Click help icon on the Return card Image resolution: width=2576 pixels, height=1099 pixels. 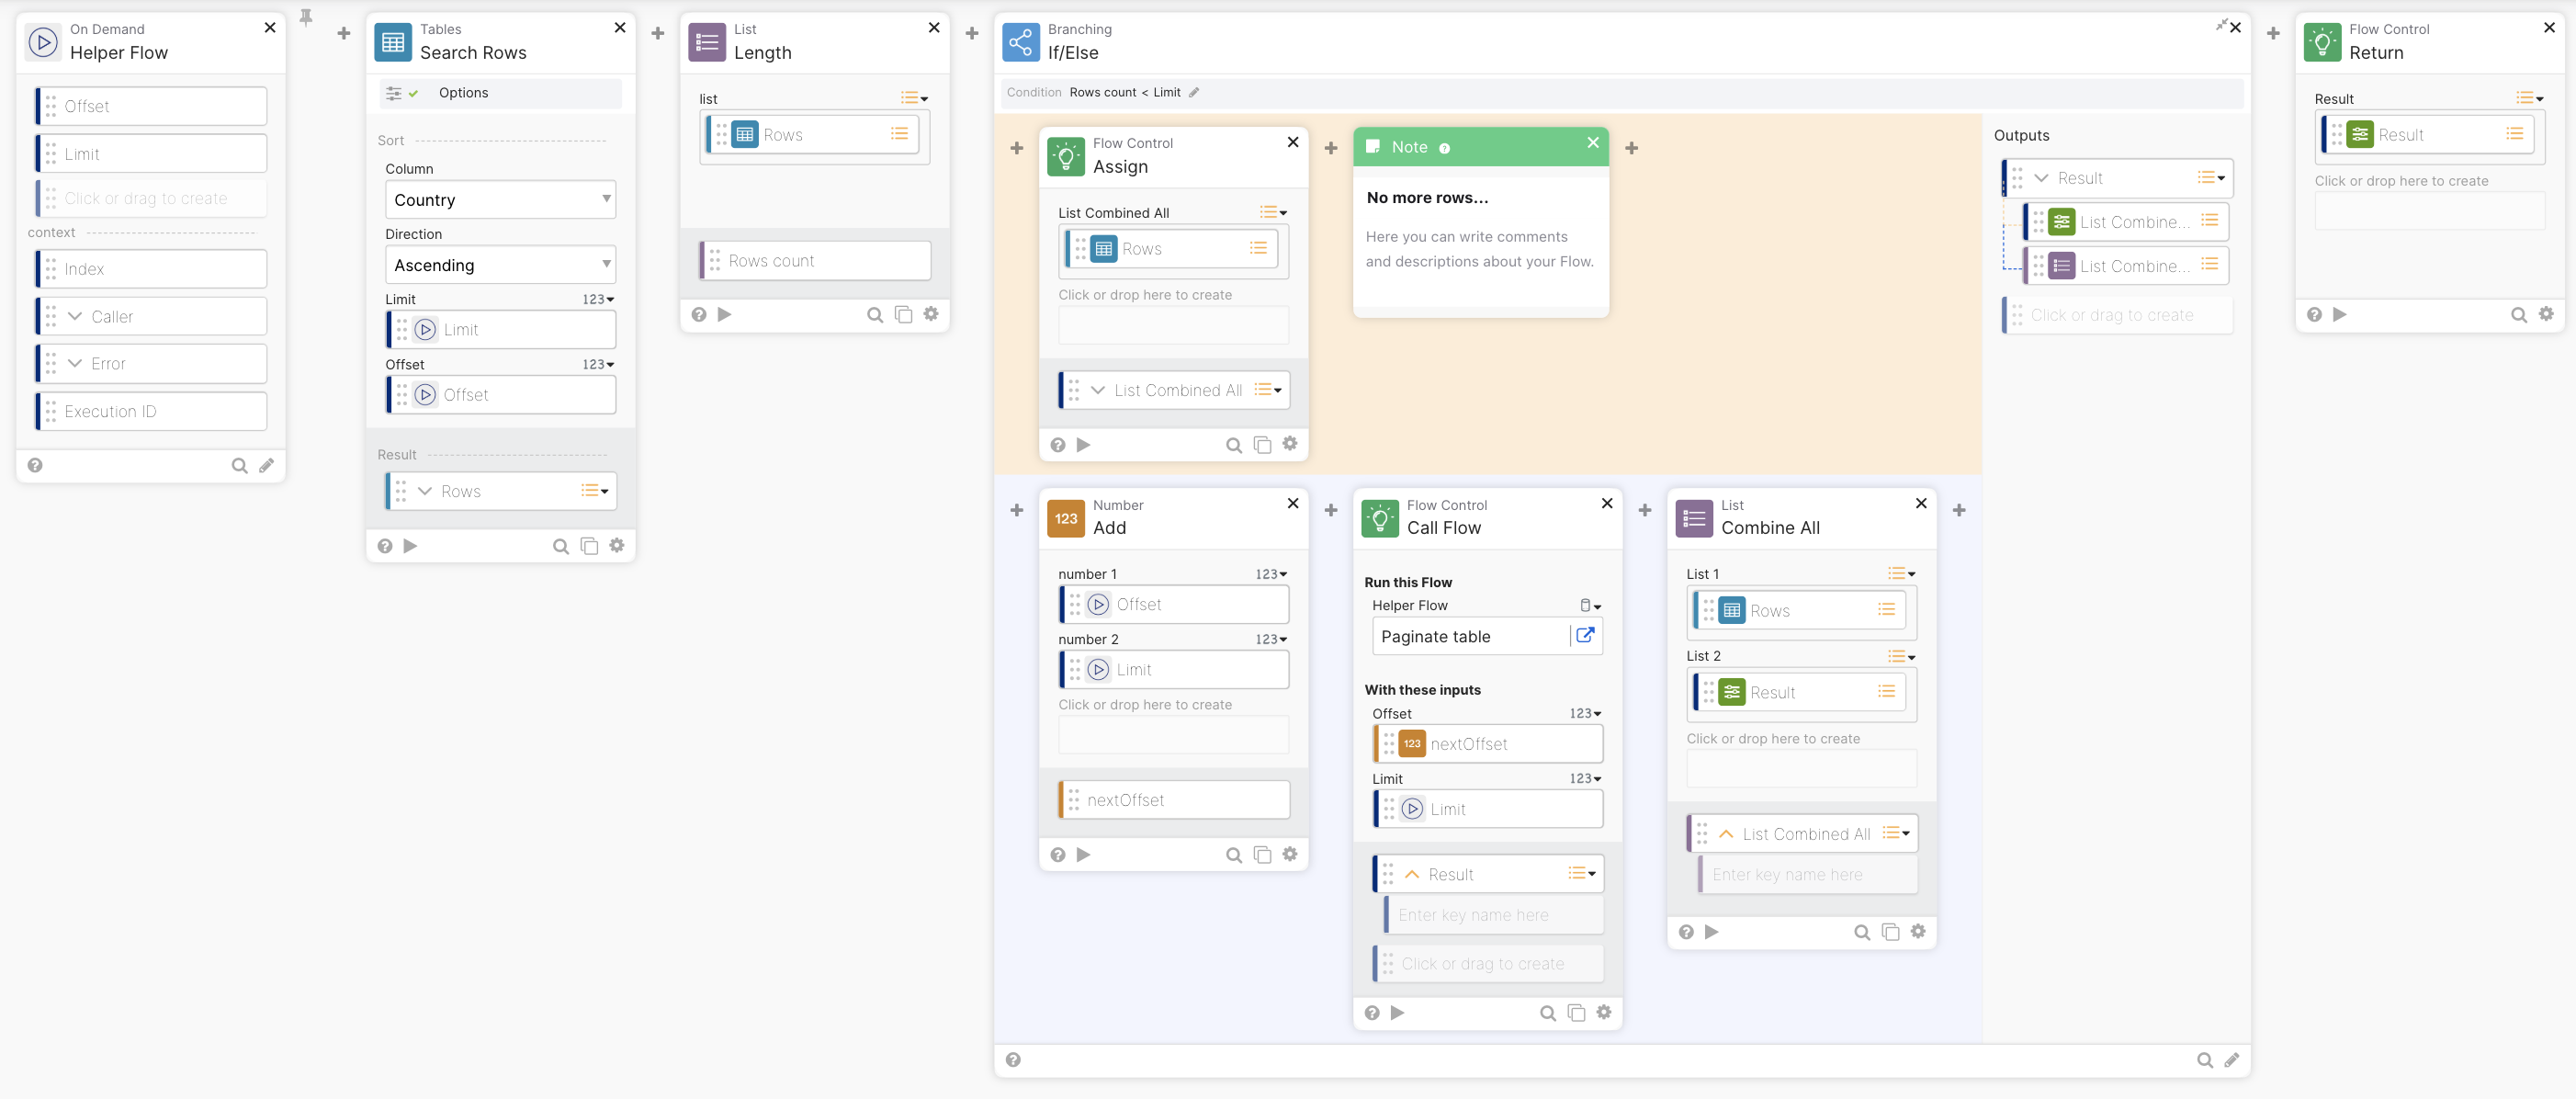[2314, 315]
